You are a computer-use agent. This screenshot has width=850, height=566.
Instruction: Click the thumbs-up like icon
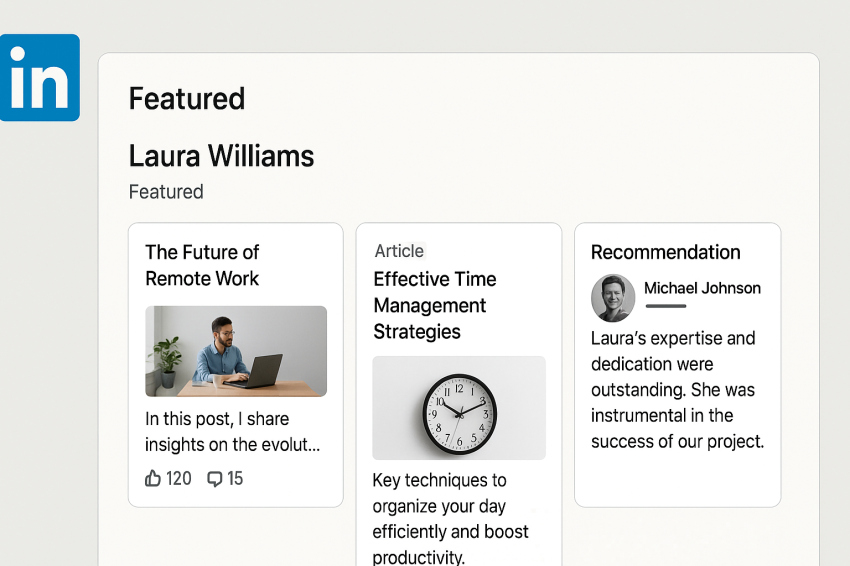point(153,479)
